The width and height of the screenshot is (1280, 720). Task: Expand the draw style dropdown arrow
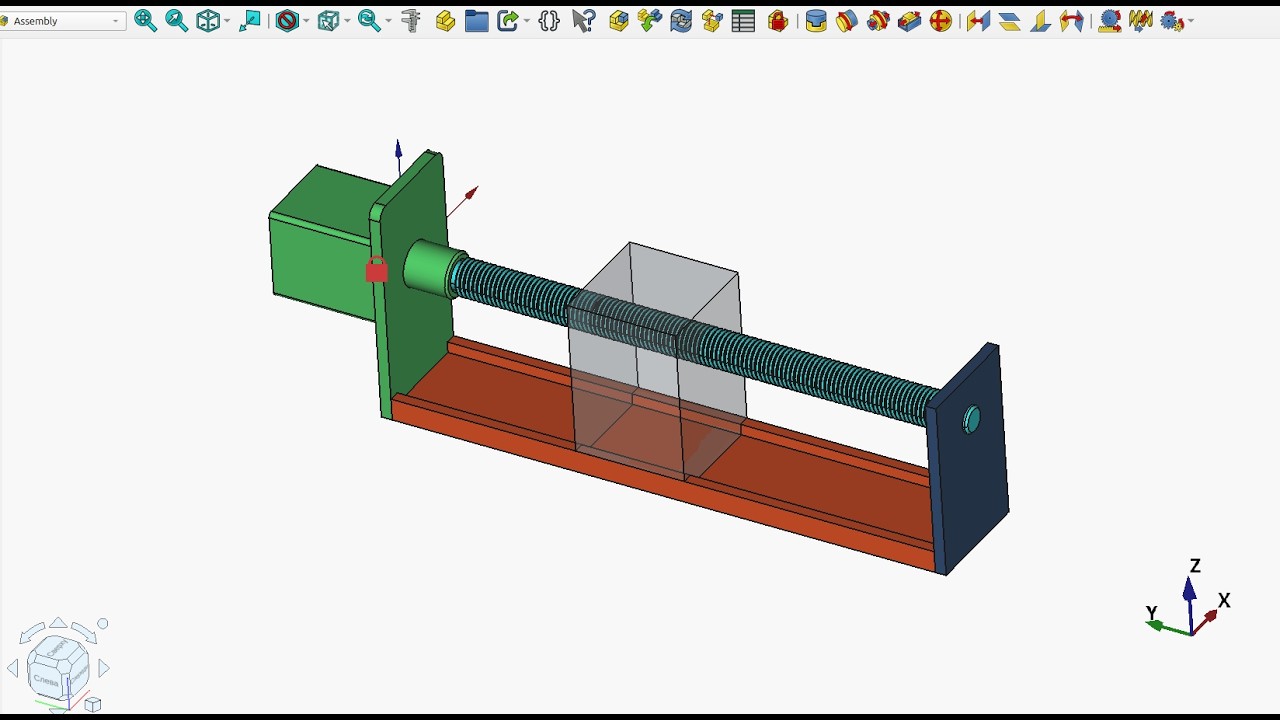(306, 21)
